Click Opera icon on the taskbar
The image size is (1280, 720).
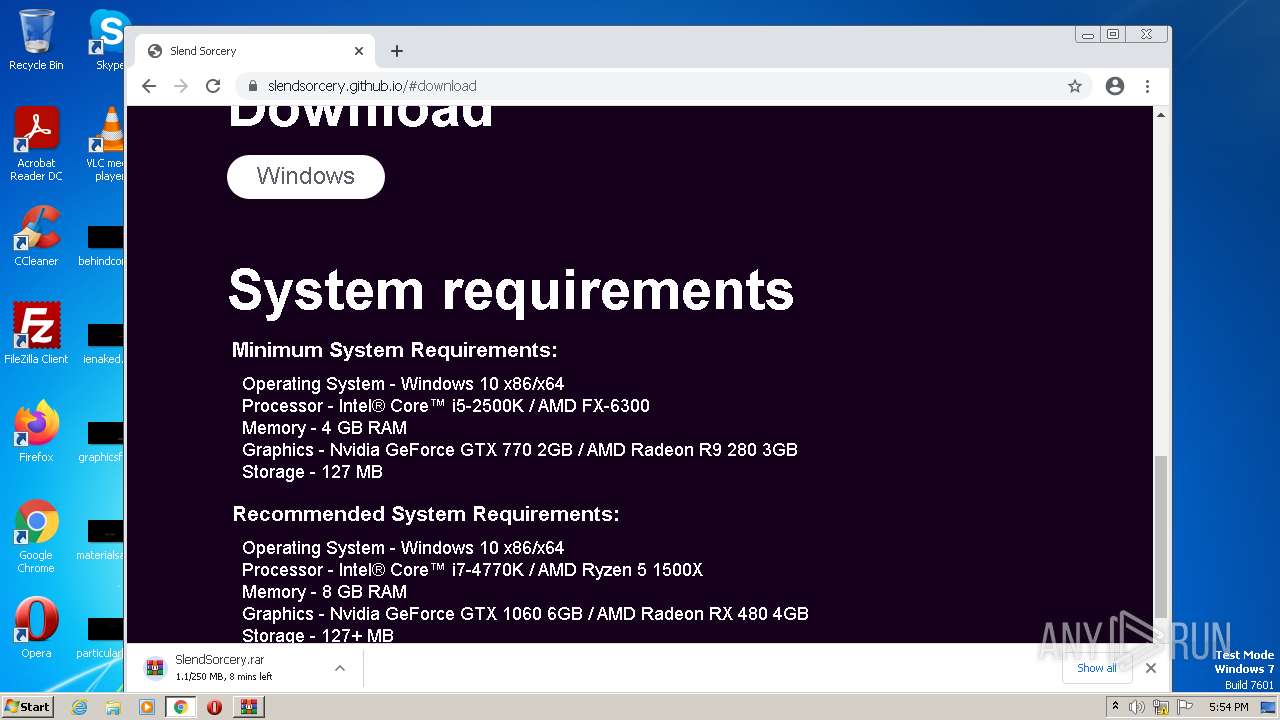(x=214, y=707)
